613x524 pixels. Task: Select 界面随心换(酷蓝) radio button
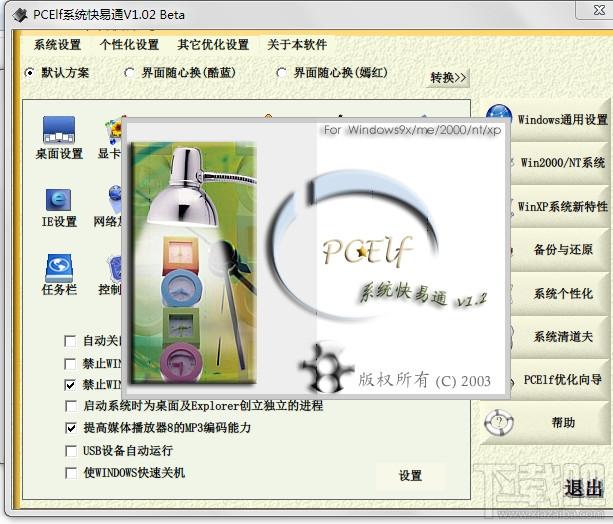tap(129, 72)
